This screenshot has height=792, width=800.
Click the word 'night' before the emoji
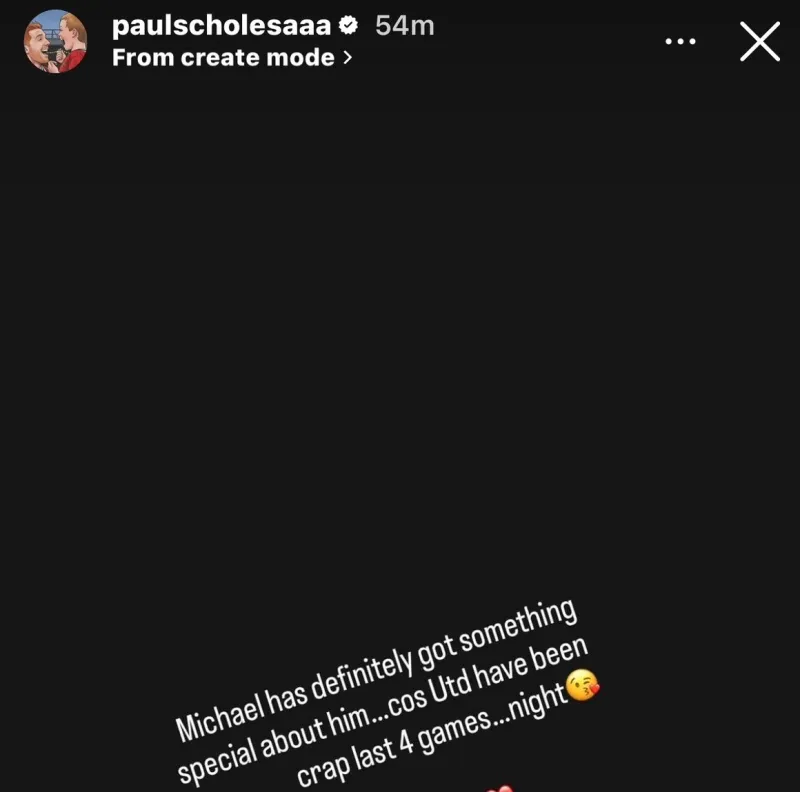click(x=536, y=705)
